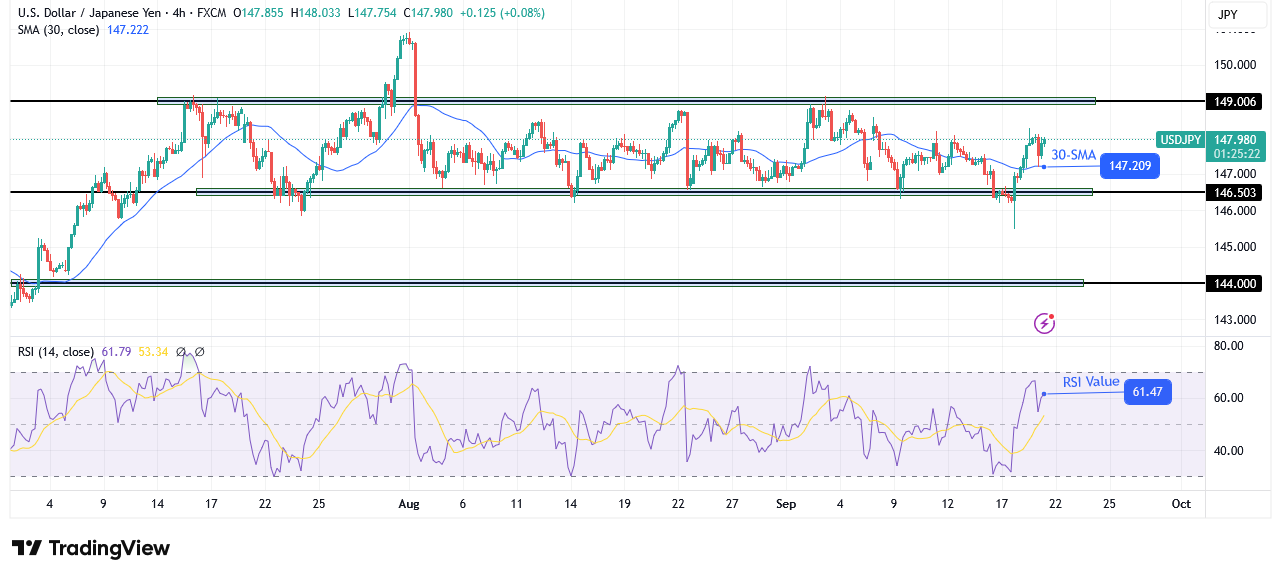Click the 4h timeframe text in the legend
Viewport: 1275px width, 578px height.
pos(178,13)
